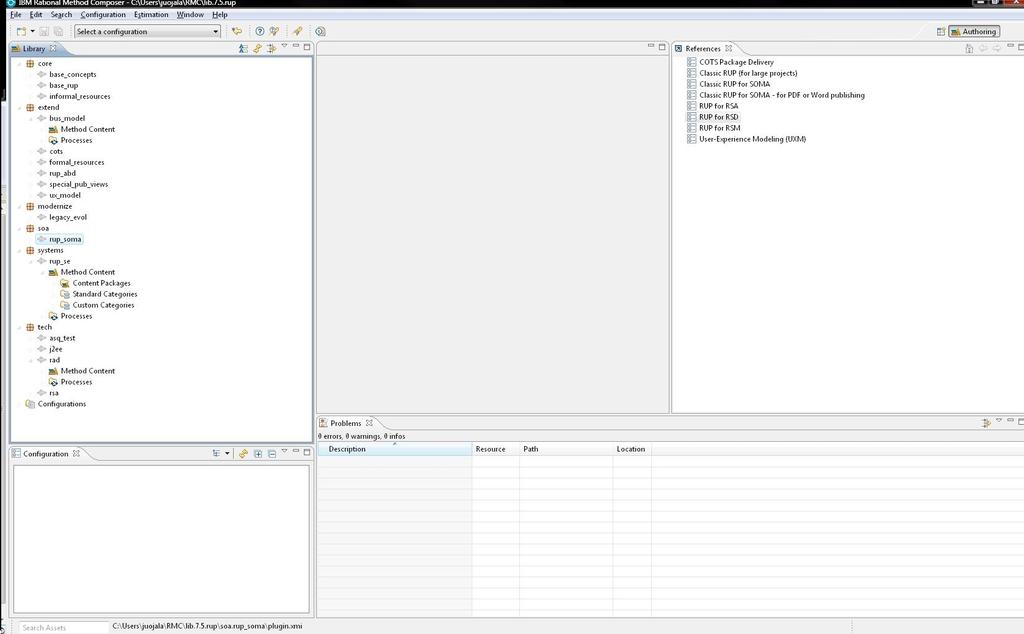Open the Window menu
Image resolution: width=1024 pixels, height=634 pixels.
point(190,14)
